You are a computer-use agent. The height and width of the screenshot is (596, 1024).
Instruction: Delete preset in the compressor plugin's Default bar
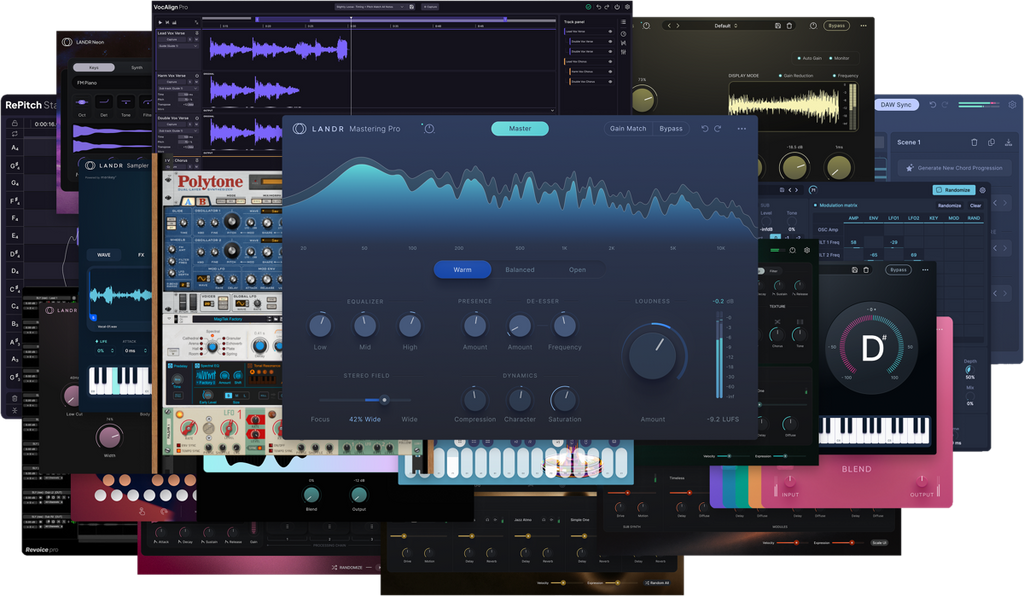(789, 25)
